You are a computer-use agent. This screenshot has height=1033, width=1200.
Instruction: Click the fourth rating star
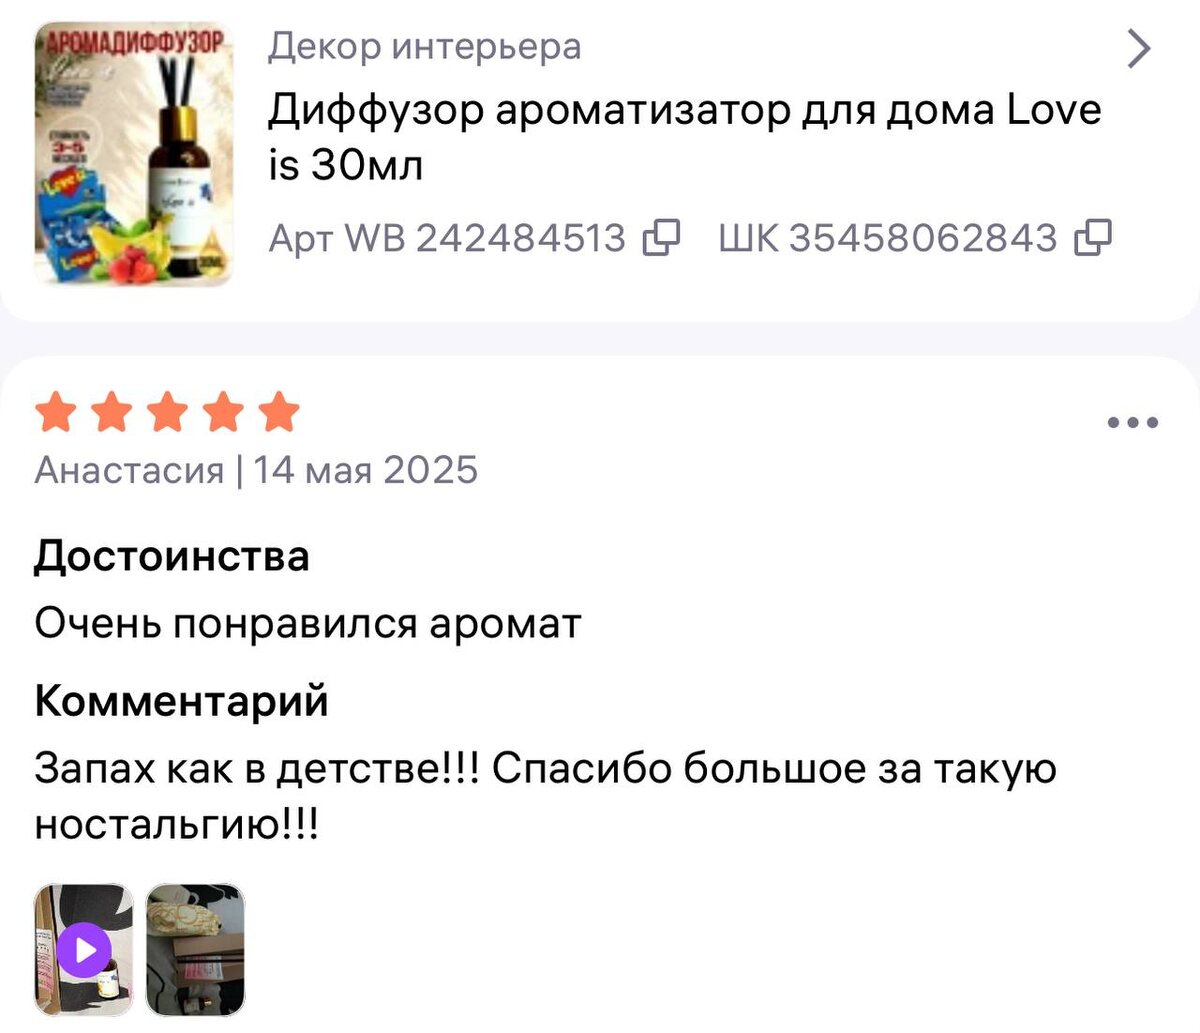223,412
